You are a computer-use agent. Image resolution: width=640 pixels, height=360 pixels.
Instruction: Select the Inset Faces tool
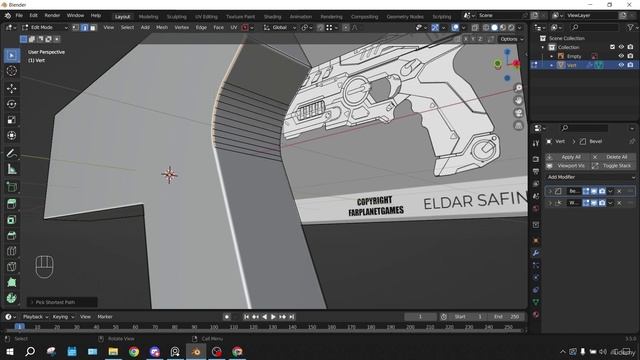(12, 220)
